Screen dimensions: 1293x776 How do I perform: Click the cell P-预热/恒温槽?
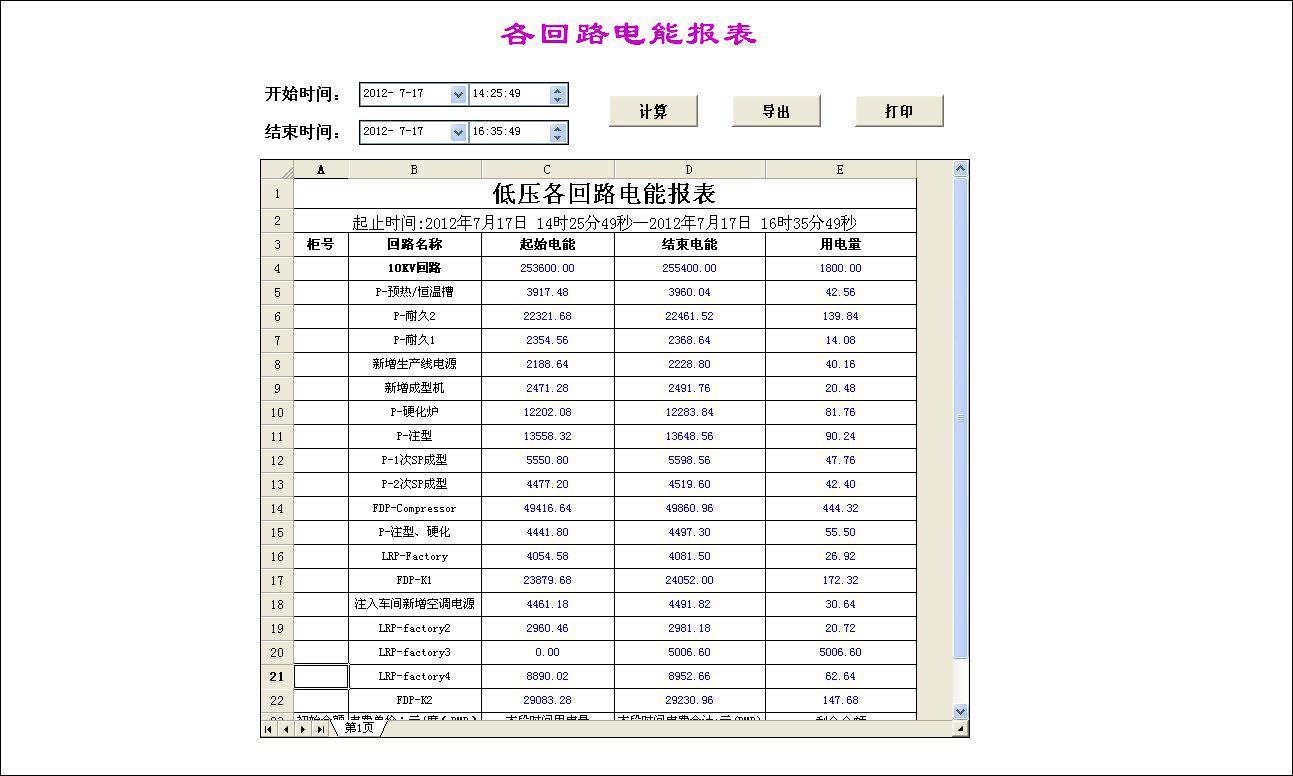click(415, 292)
